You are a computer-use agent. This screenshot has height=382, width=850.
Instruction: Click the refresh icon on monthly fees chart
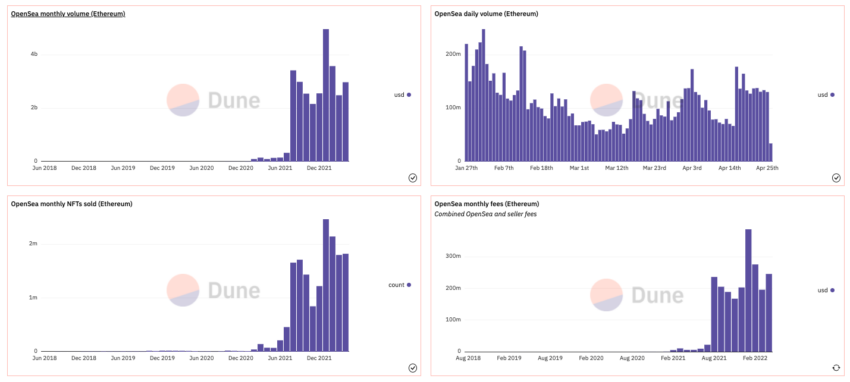click(x=836, y=368)
